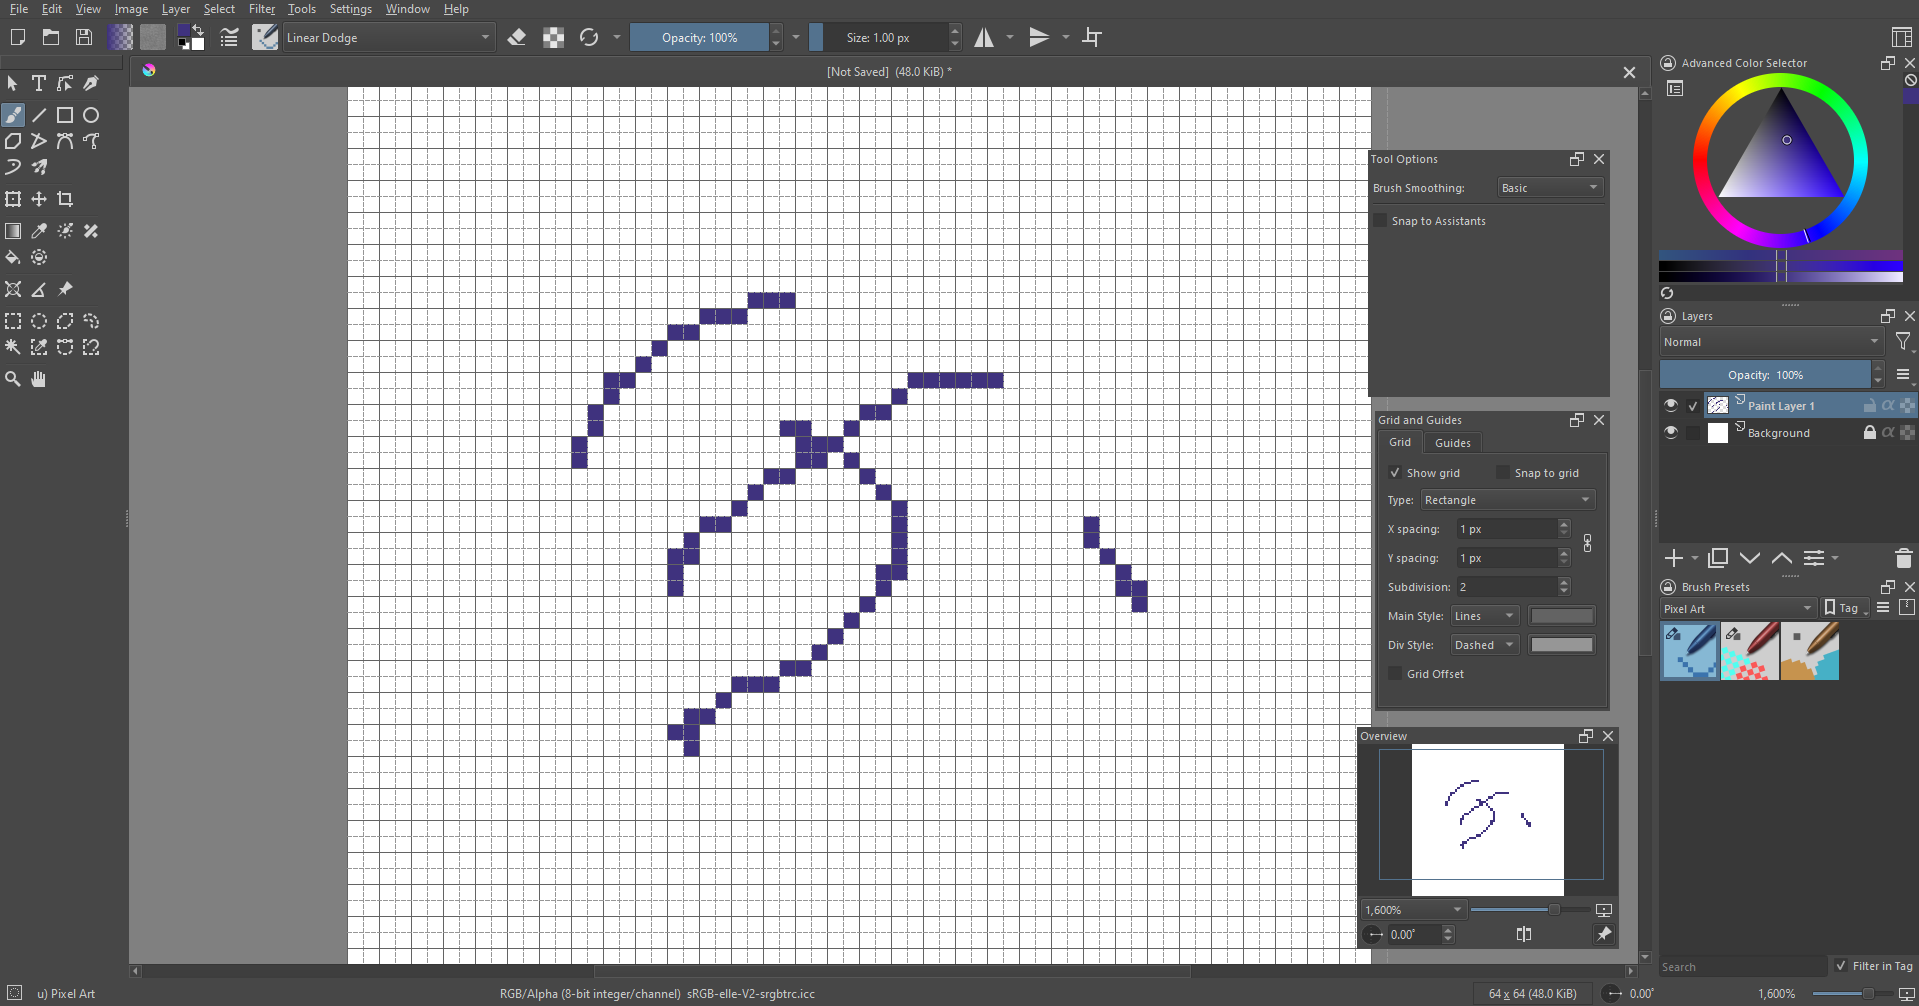
Task: Open the Filter menu
Action: click(x=261, y=9)
